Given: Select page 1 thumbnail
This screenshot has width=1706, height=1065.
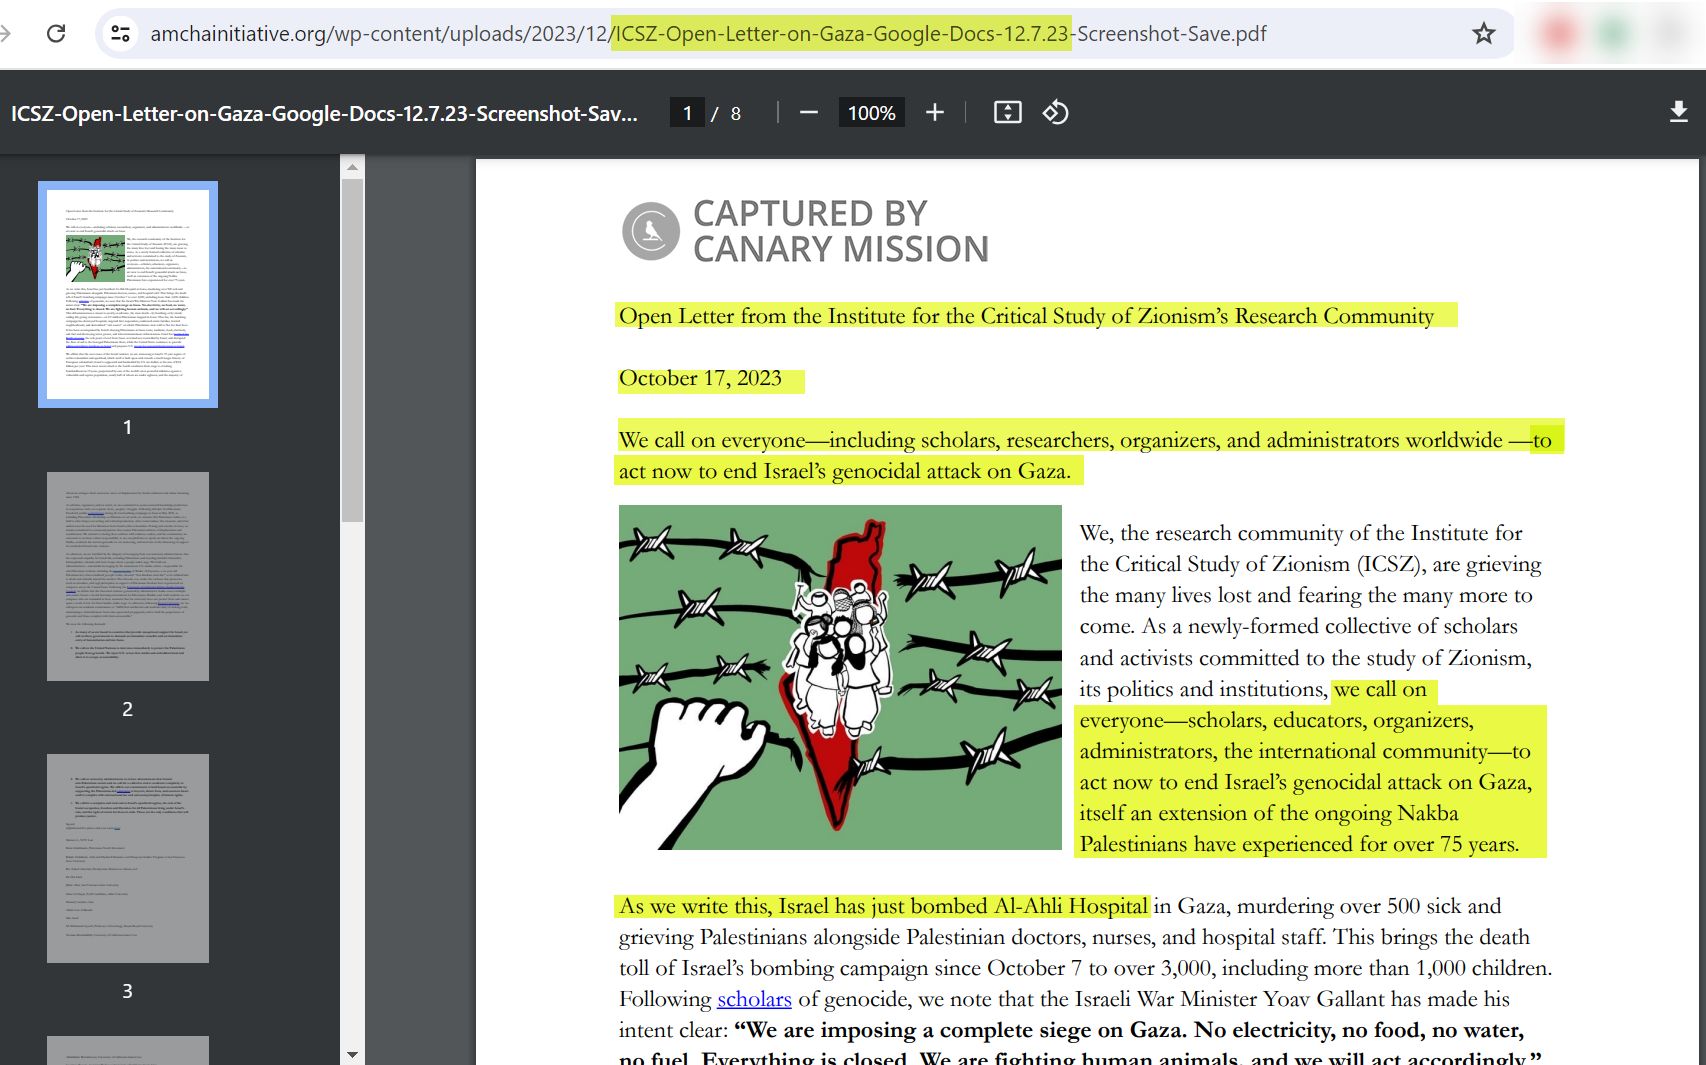Looking at the screenshot, I should (128, 294).
